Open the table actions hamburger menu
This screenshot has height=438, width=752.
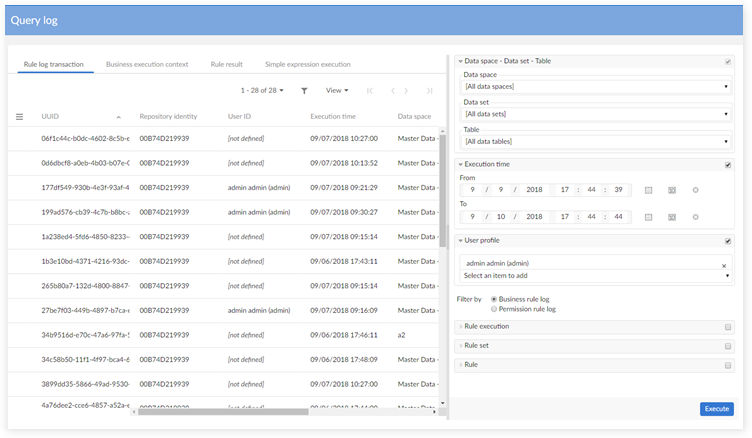19,117
